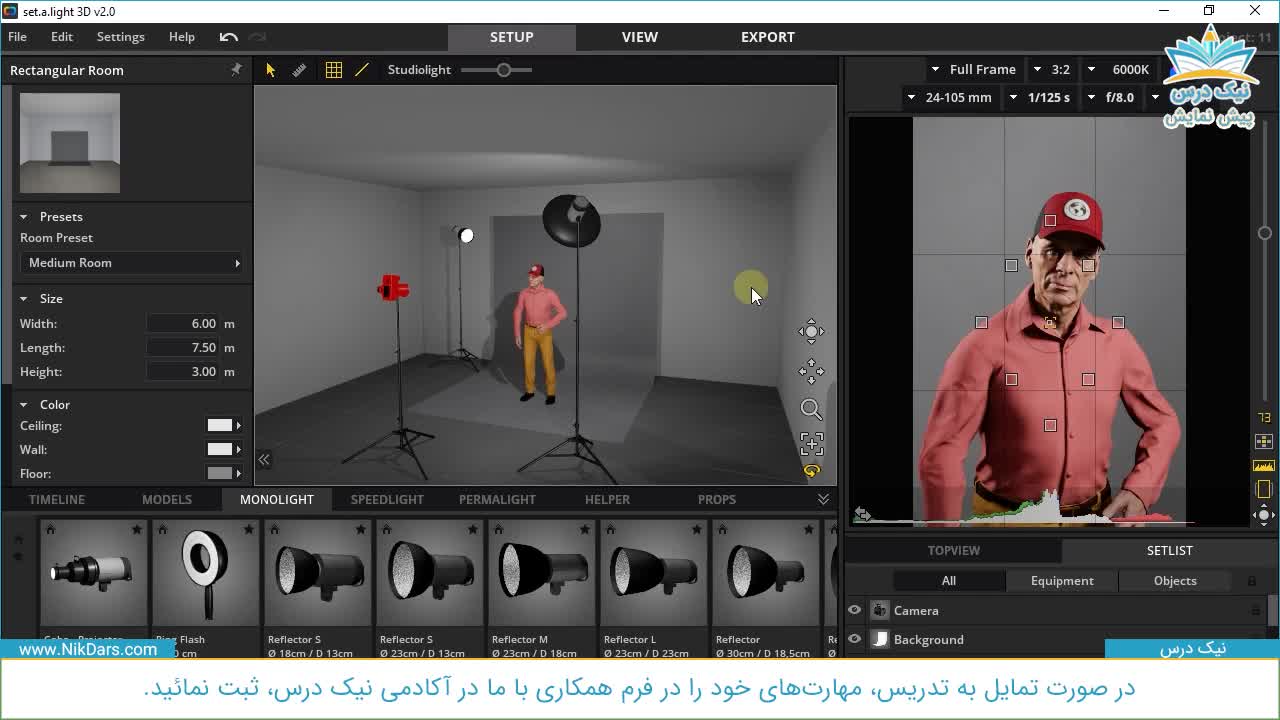This screenshot has height=720, width=1280.
Task: Toggle visibility of Background item
Action: tap(855, 639)
